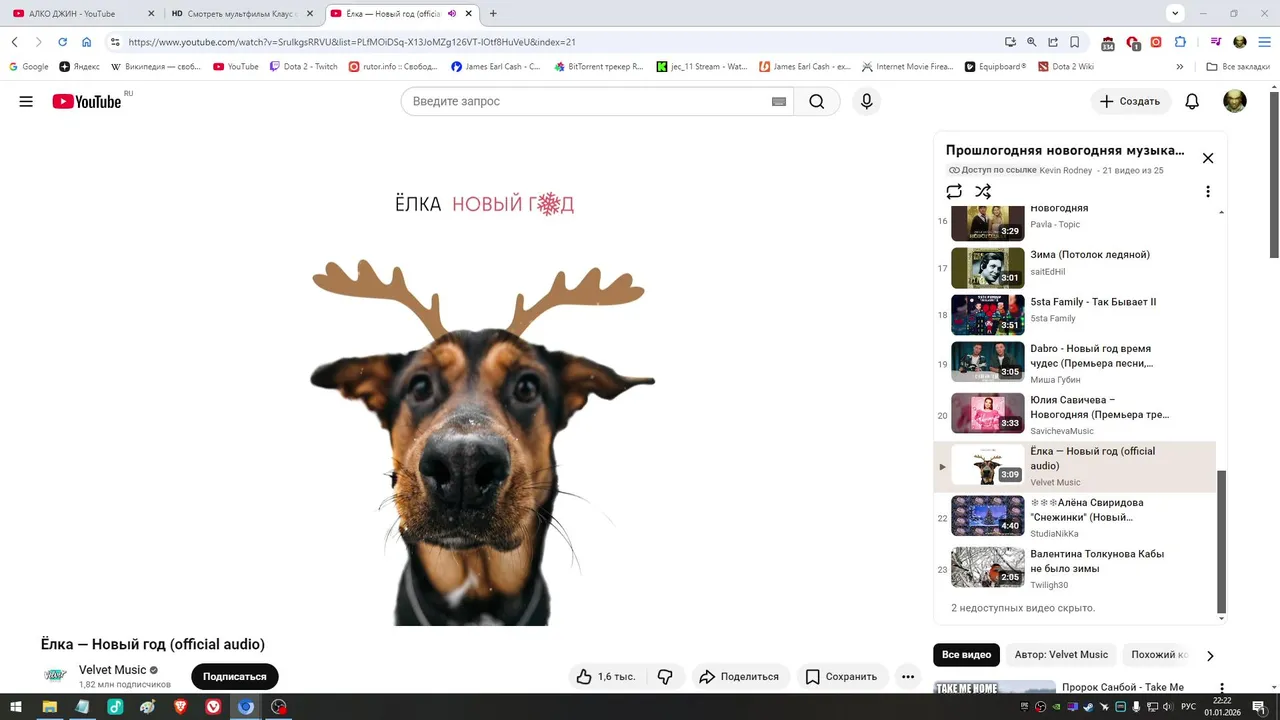Open the browser extensions puzzle icon

click(x=1180, y=42)
